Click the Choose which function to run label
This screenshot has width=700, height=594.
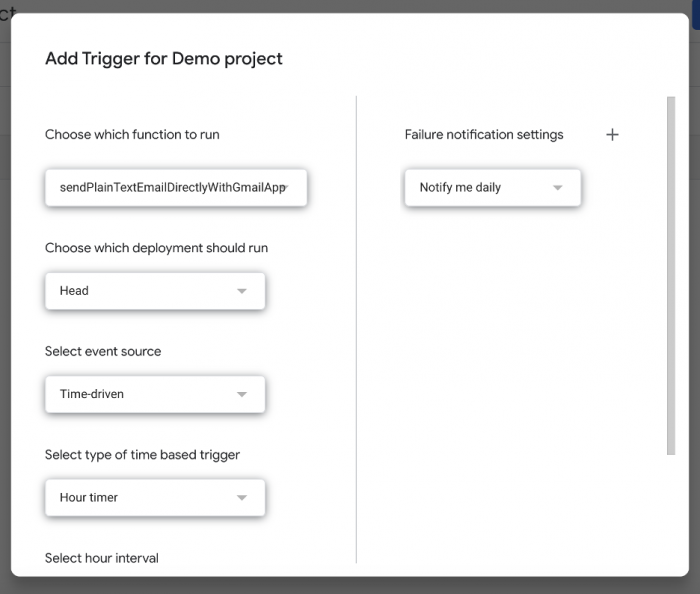click(x=132, y=135)
